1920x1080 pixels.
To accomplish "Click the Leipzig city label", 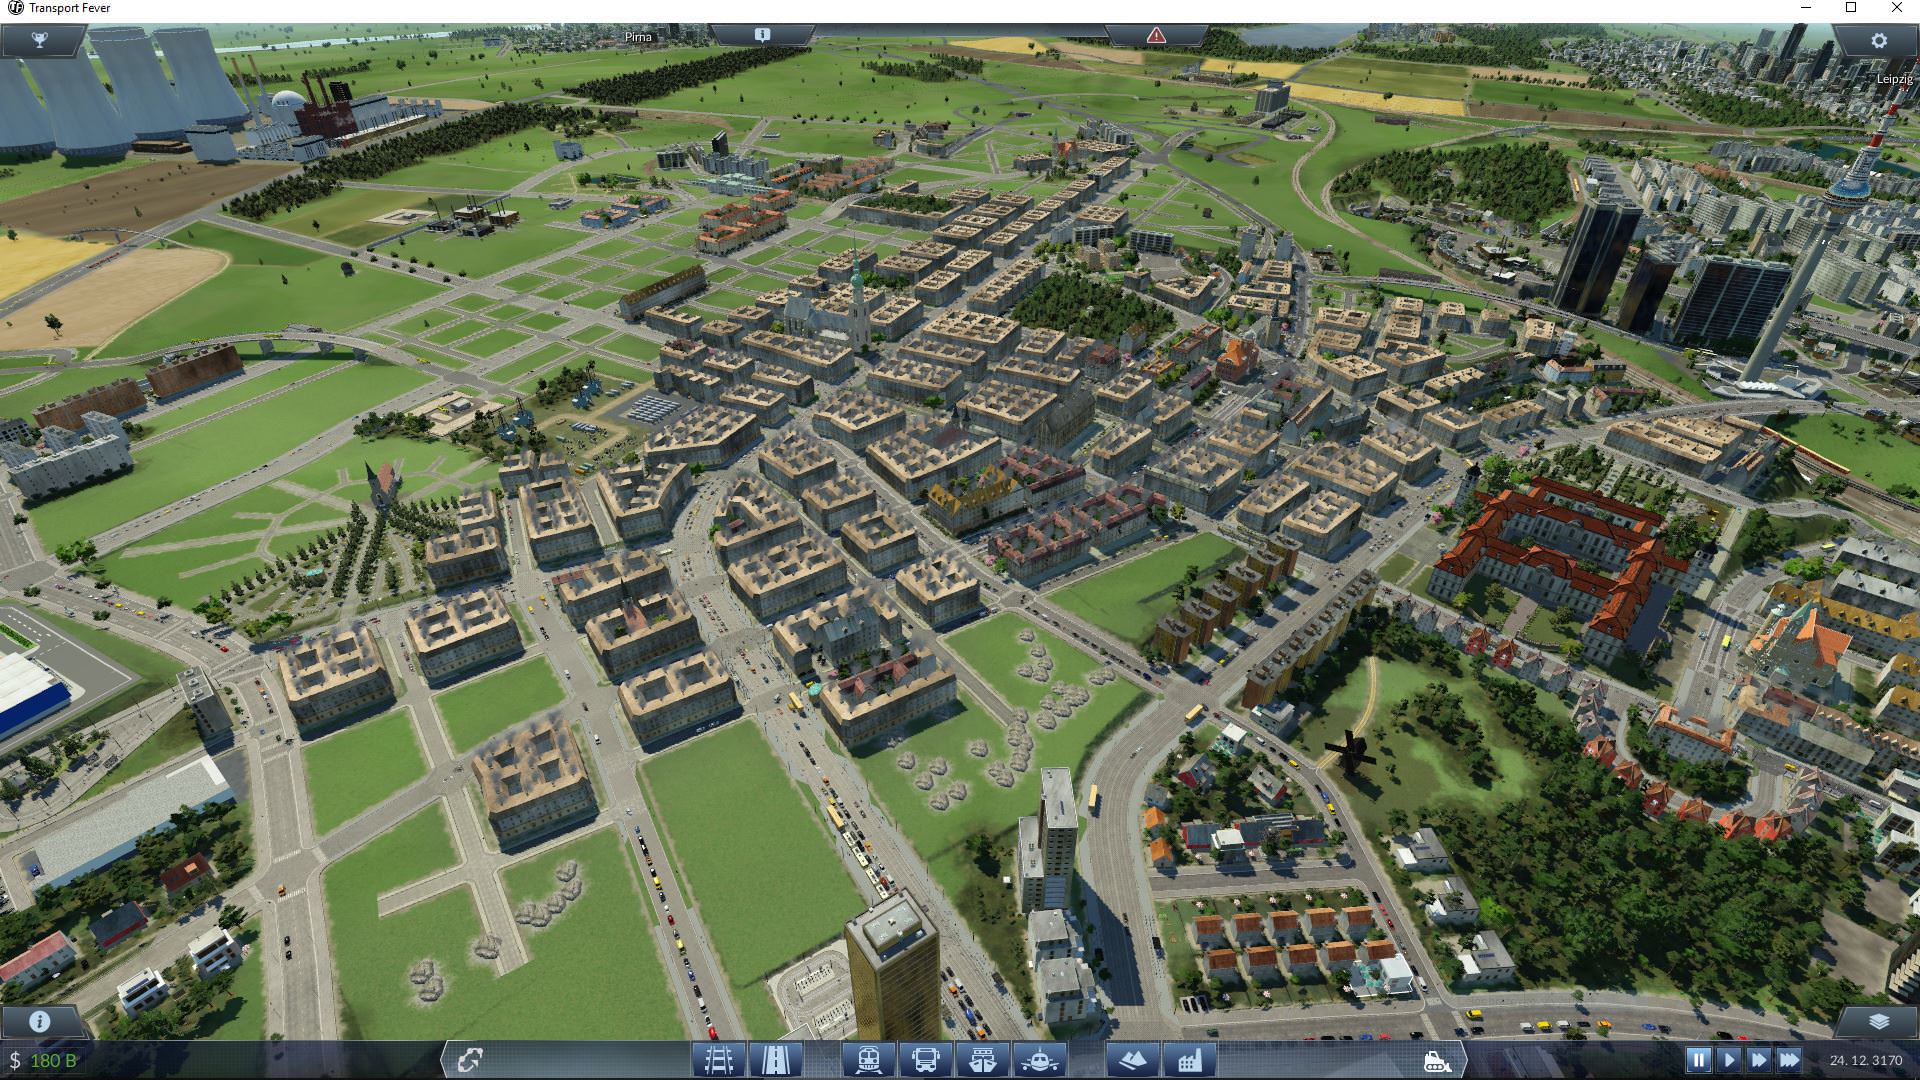I will click(1894, 79).
